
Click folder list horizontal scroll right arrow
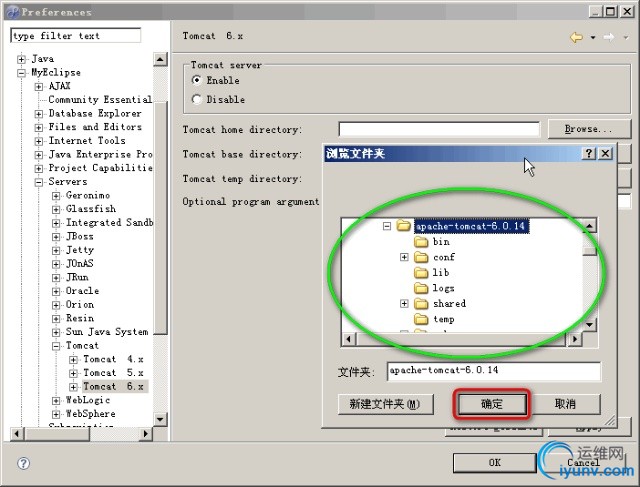tap(575, 339)
